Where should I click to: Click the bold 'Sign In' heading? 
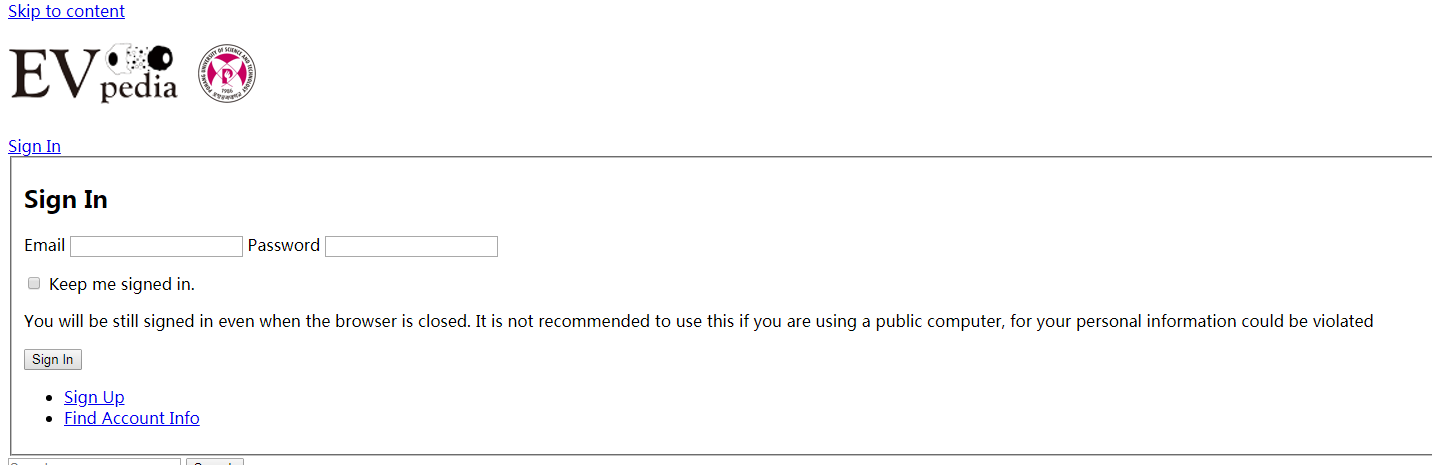tap(66, 199)
